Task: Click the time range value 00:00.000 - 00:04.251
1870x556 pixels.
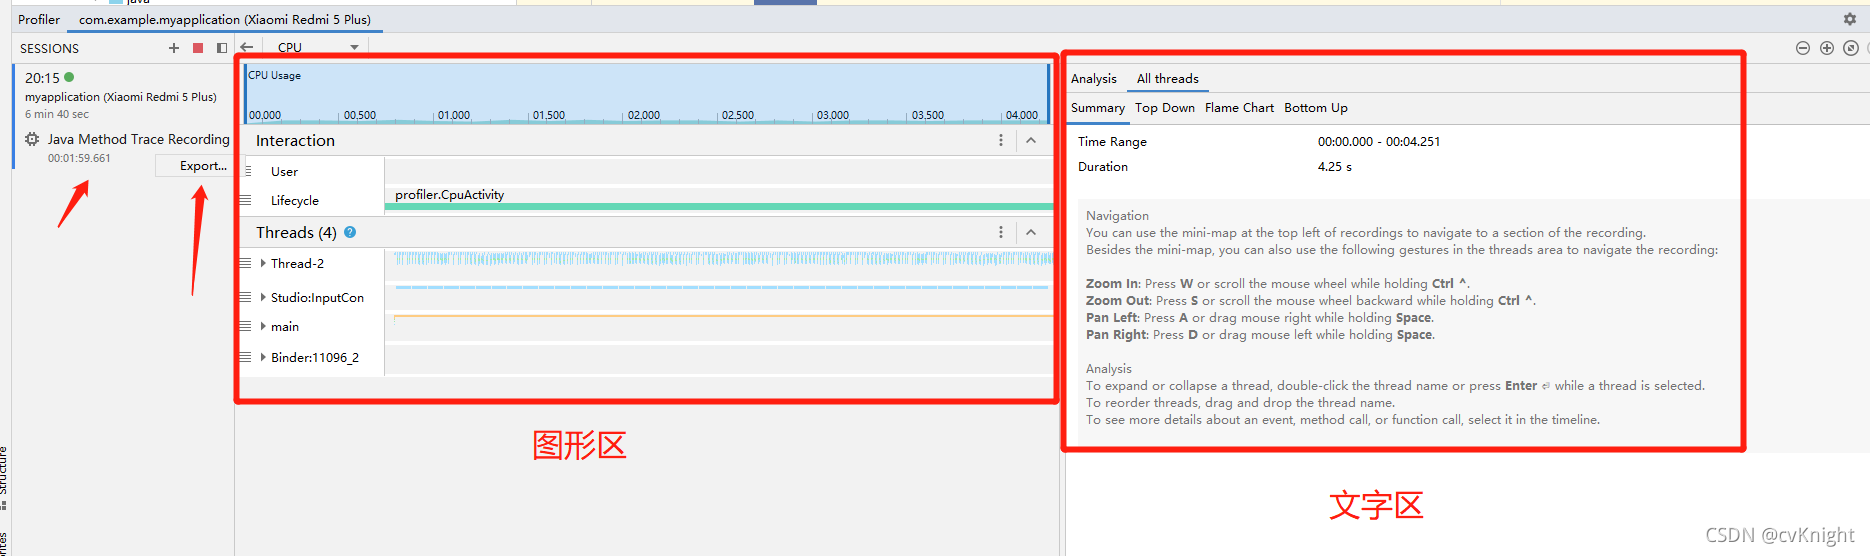Action: point(1379,142)
